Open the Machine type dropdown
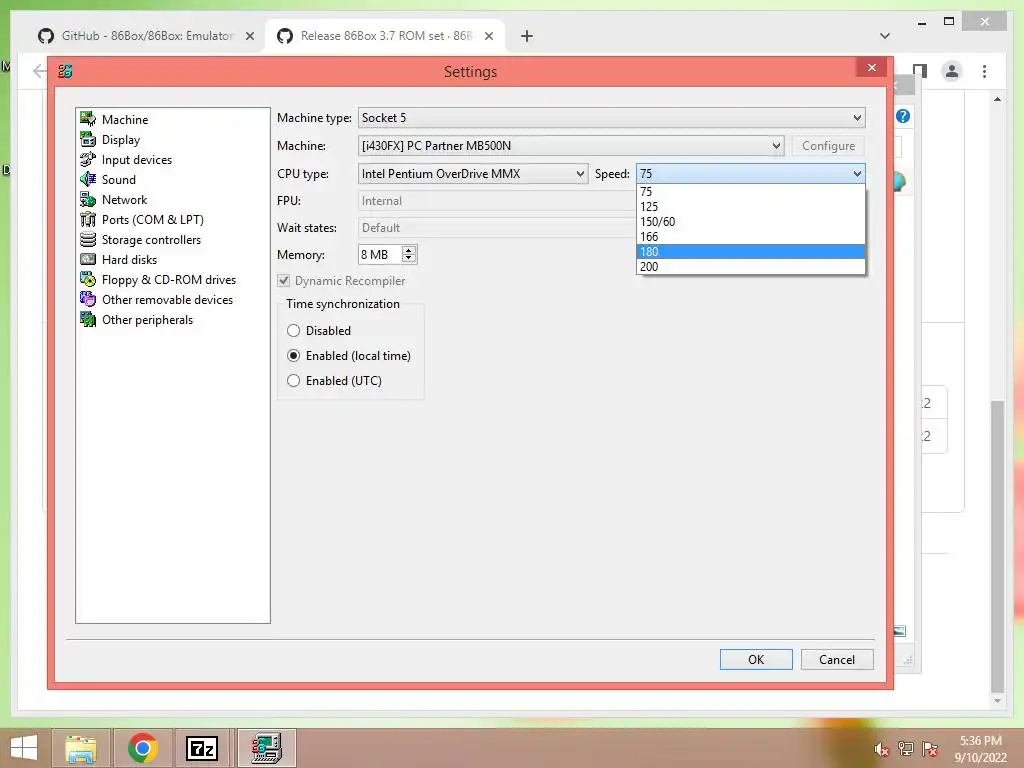1024x768 pixels. tap(611, 118)
